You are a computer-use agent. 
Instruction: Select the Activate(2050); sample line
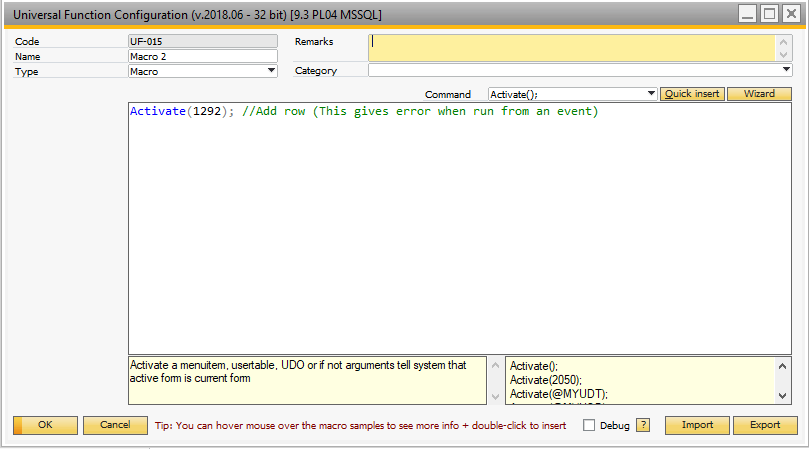pyautogui.click(x=546, y=380)
